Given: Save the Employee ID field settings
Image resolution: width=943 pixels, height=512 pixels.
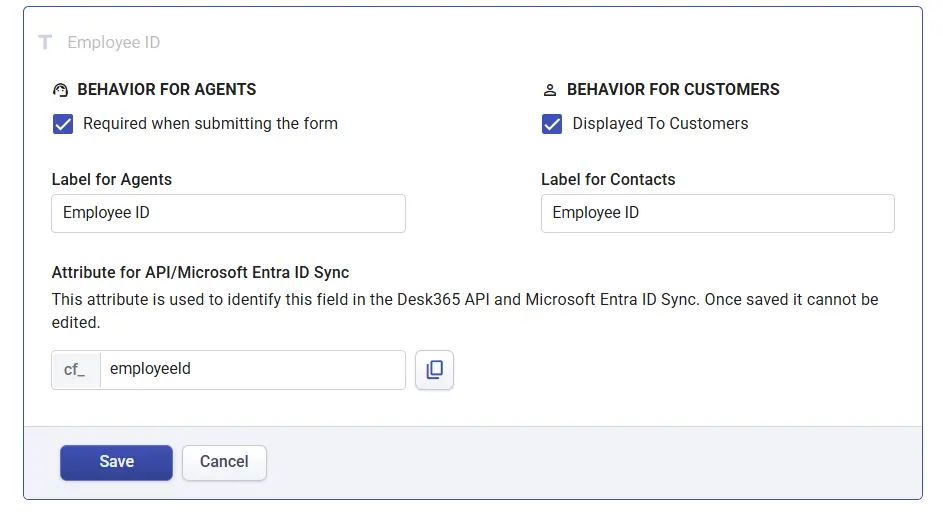Looking at the screenshot, I should pyautogui.click(x=116, y=462).
